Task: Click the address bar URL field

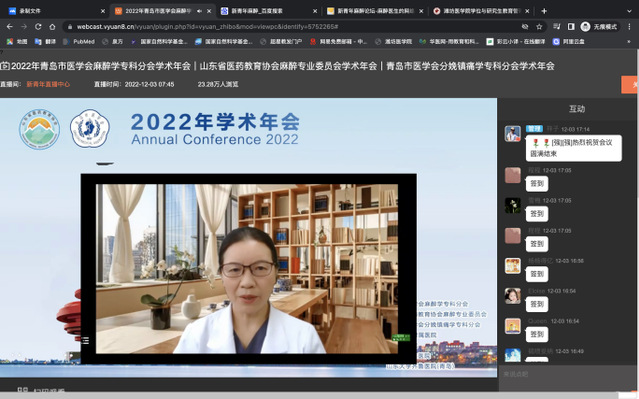Action: [293, 26]
